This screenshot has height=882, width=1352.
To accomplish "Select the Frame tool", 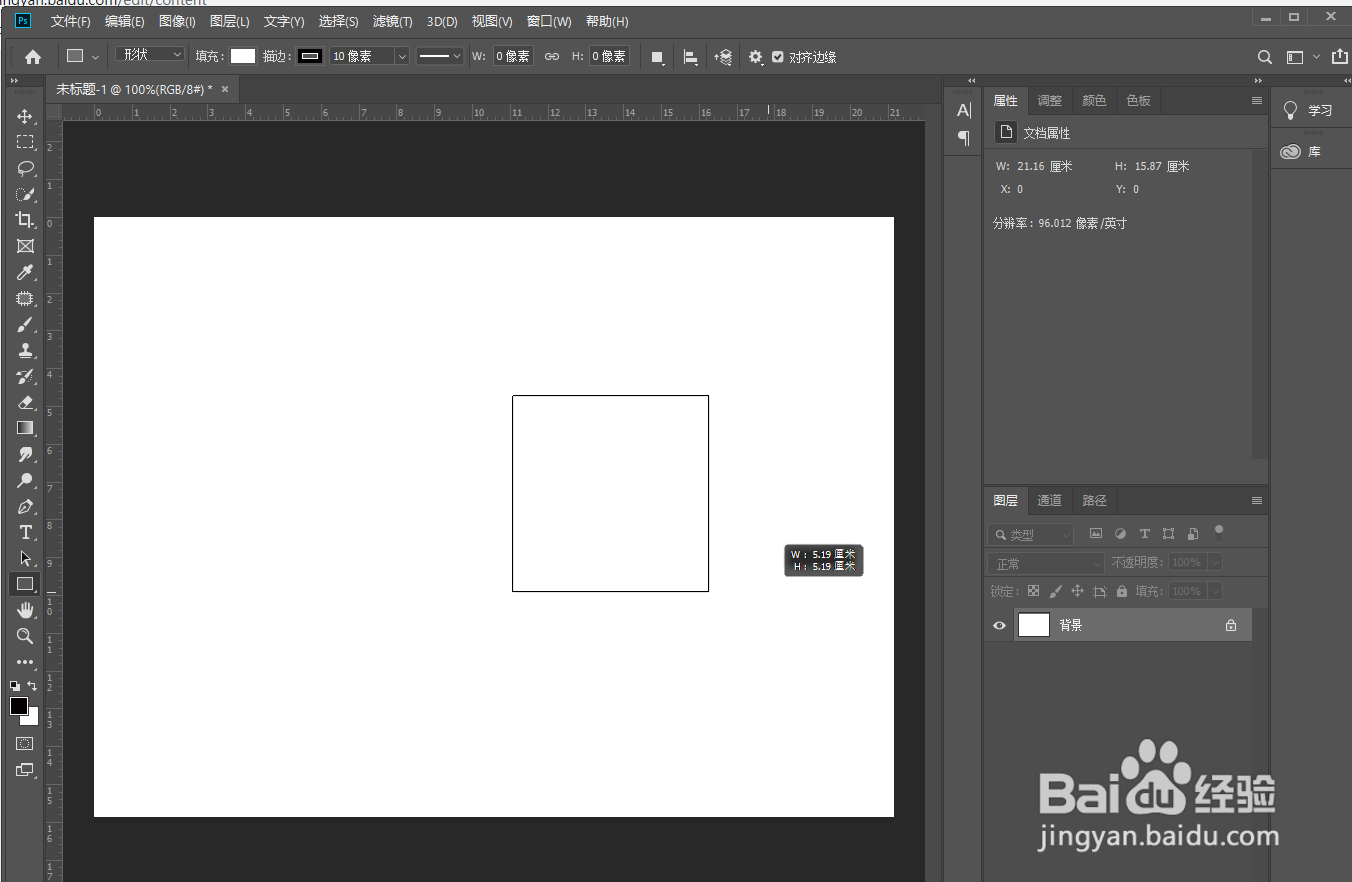I will click(25, 246).
